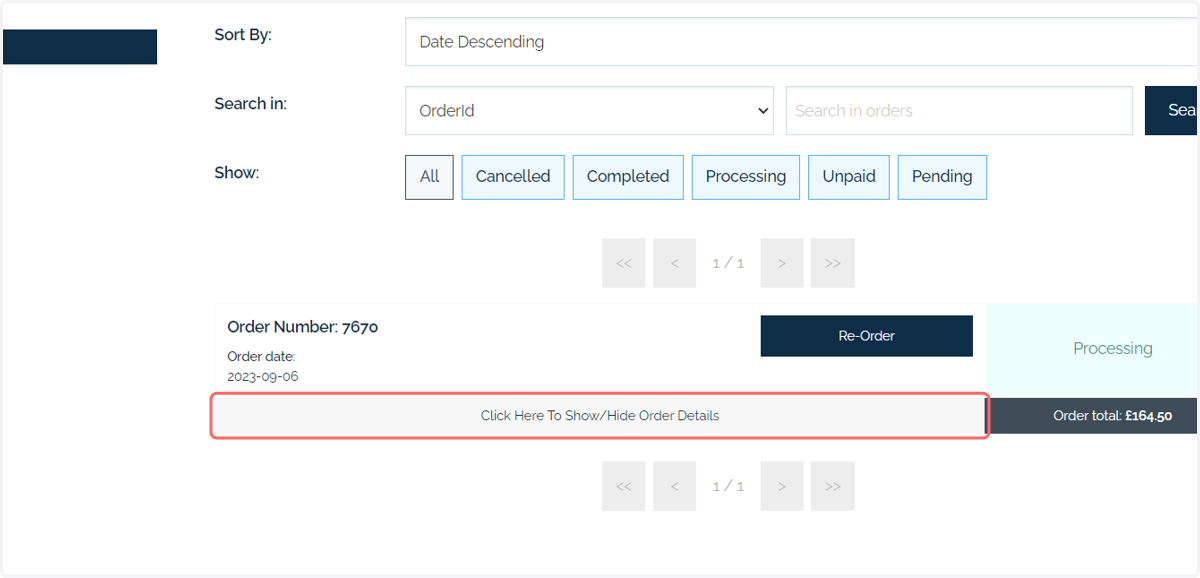Click Here To Show/Hide Order Details
The image size is (1200, 578).
[x=600, y=416]
